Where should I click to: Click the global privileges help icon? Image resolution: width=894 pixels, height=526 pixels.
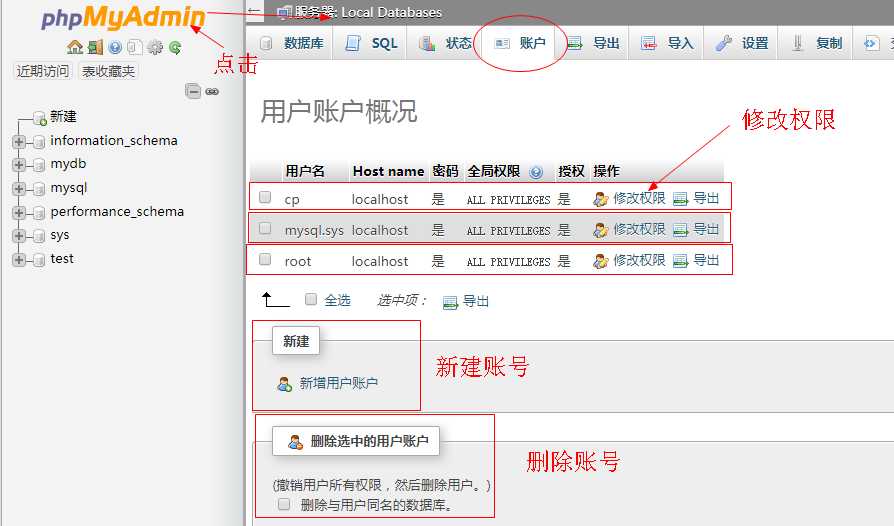[535, 172]
